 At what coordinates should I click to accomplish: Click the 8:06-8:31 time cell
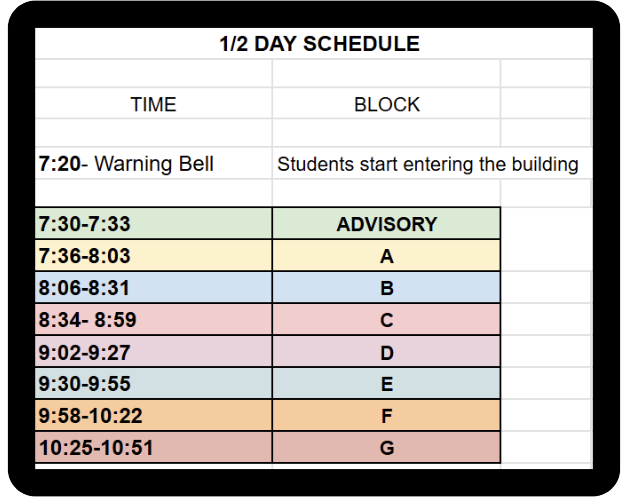coord(153,288)
